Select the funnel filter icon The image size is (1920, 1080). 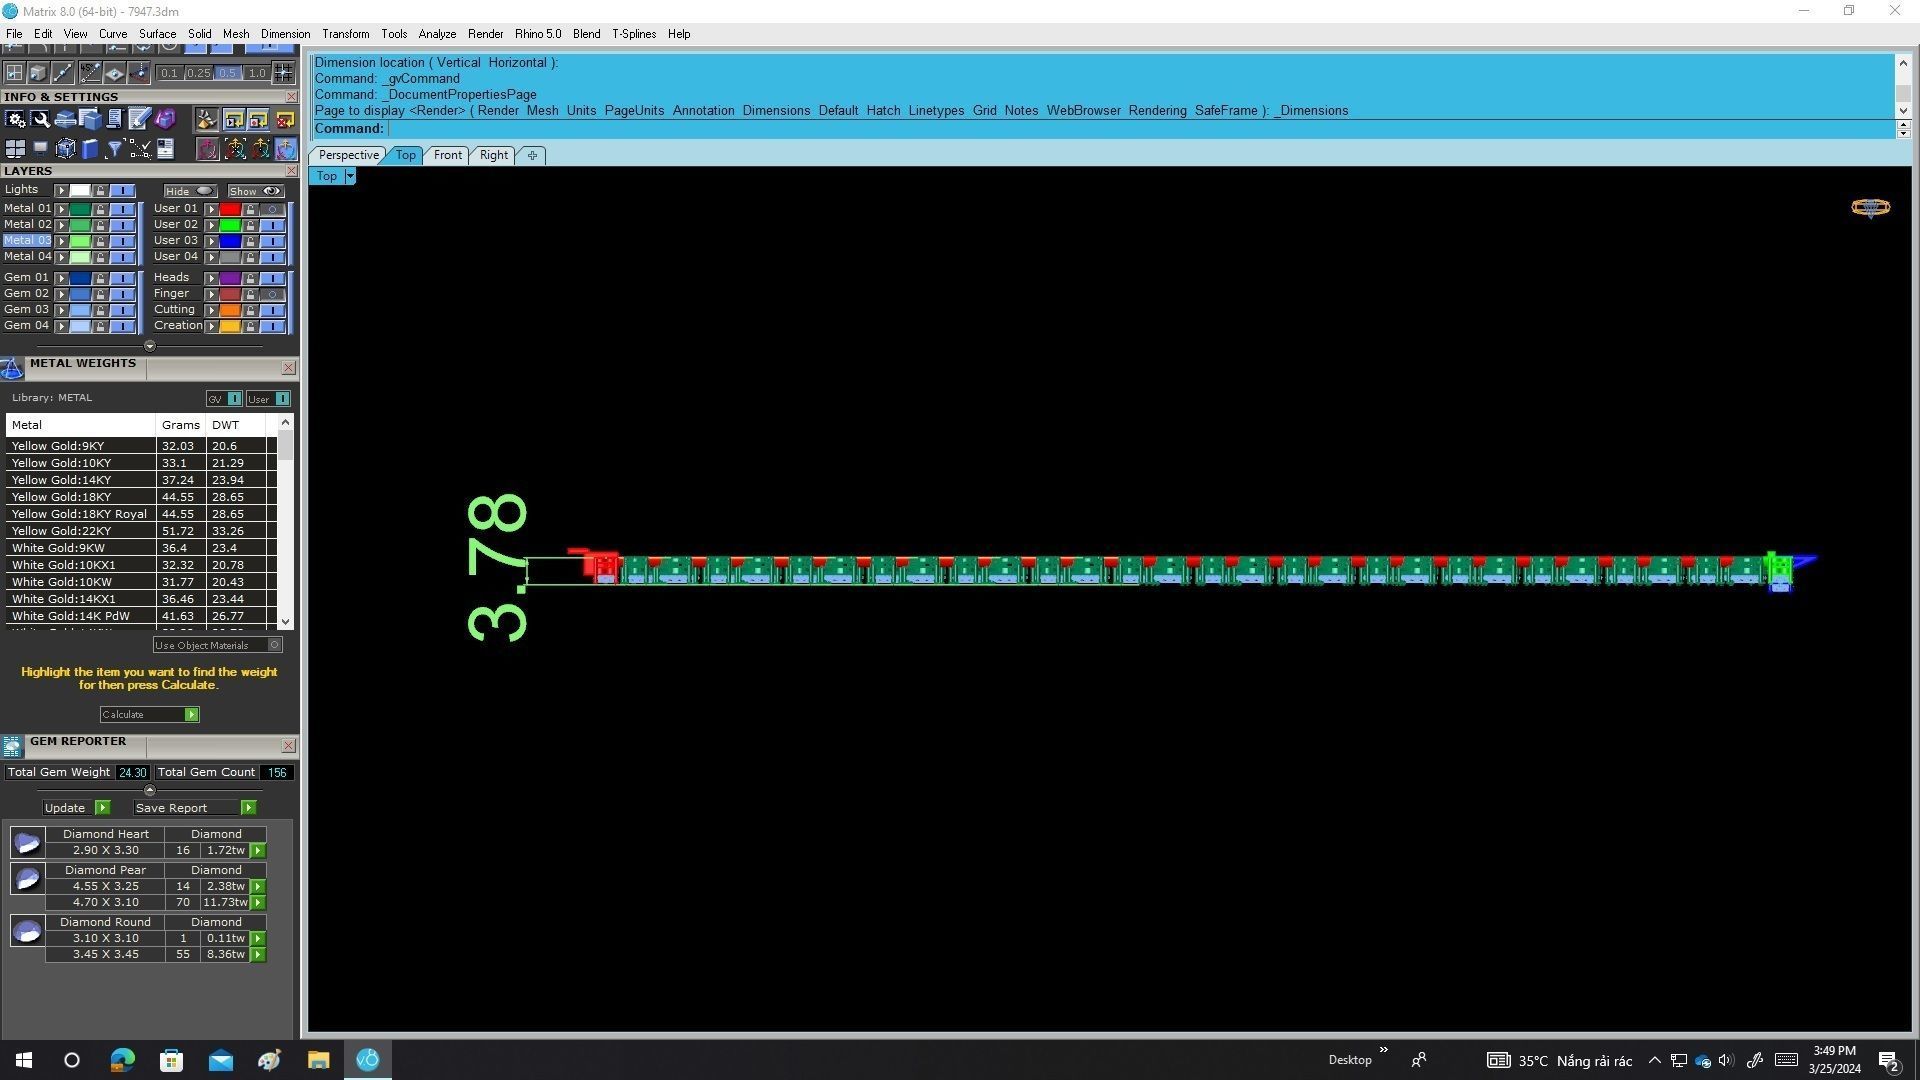point(115,150)
